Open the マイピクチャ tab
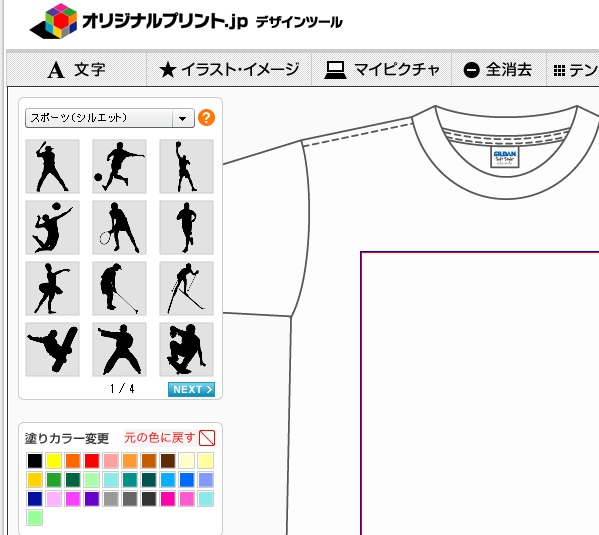 coord(382,70)
